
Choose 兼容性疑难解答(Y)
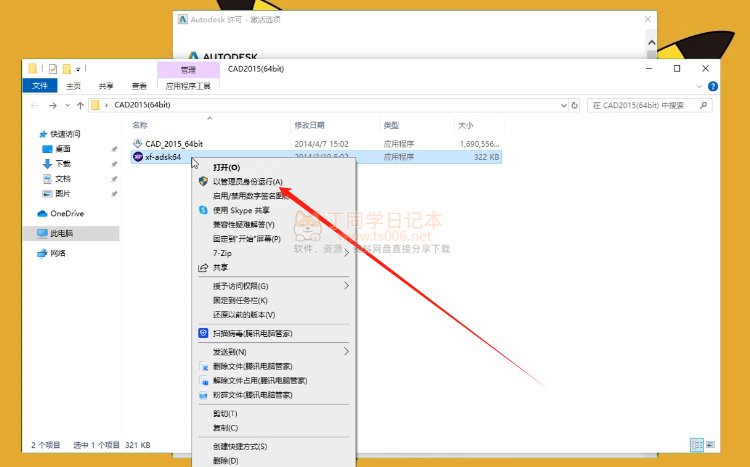coord(274,224)
